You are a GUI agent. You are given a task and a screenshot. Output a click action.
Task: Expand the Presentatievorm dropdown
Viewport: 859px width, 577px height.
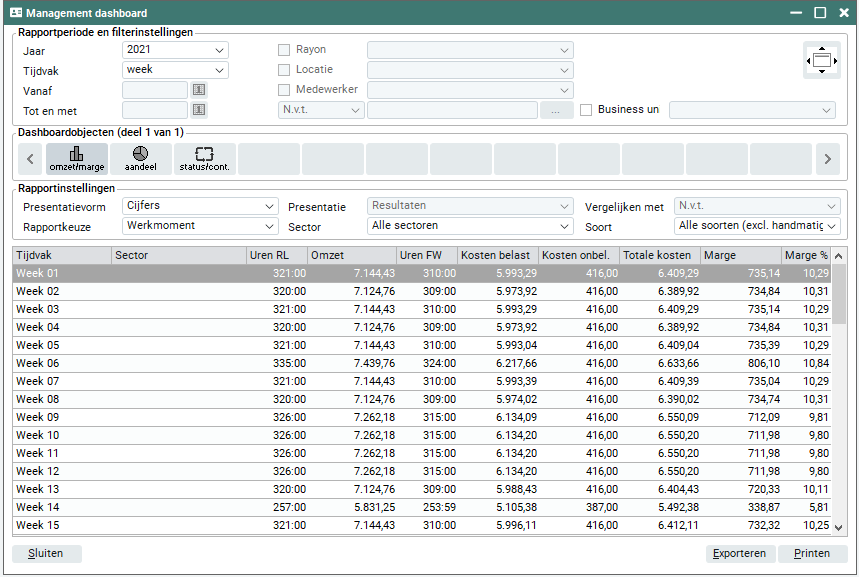[200, 206]
